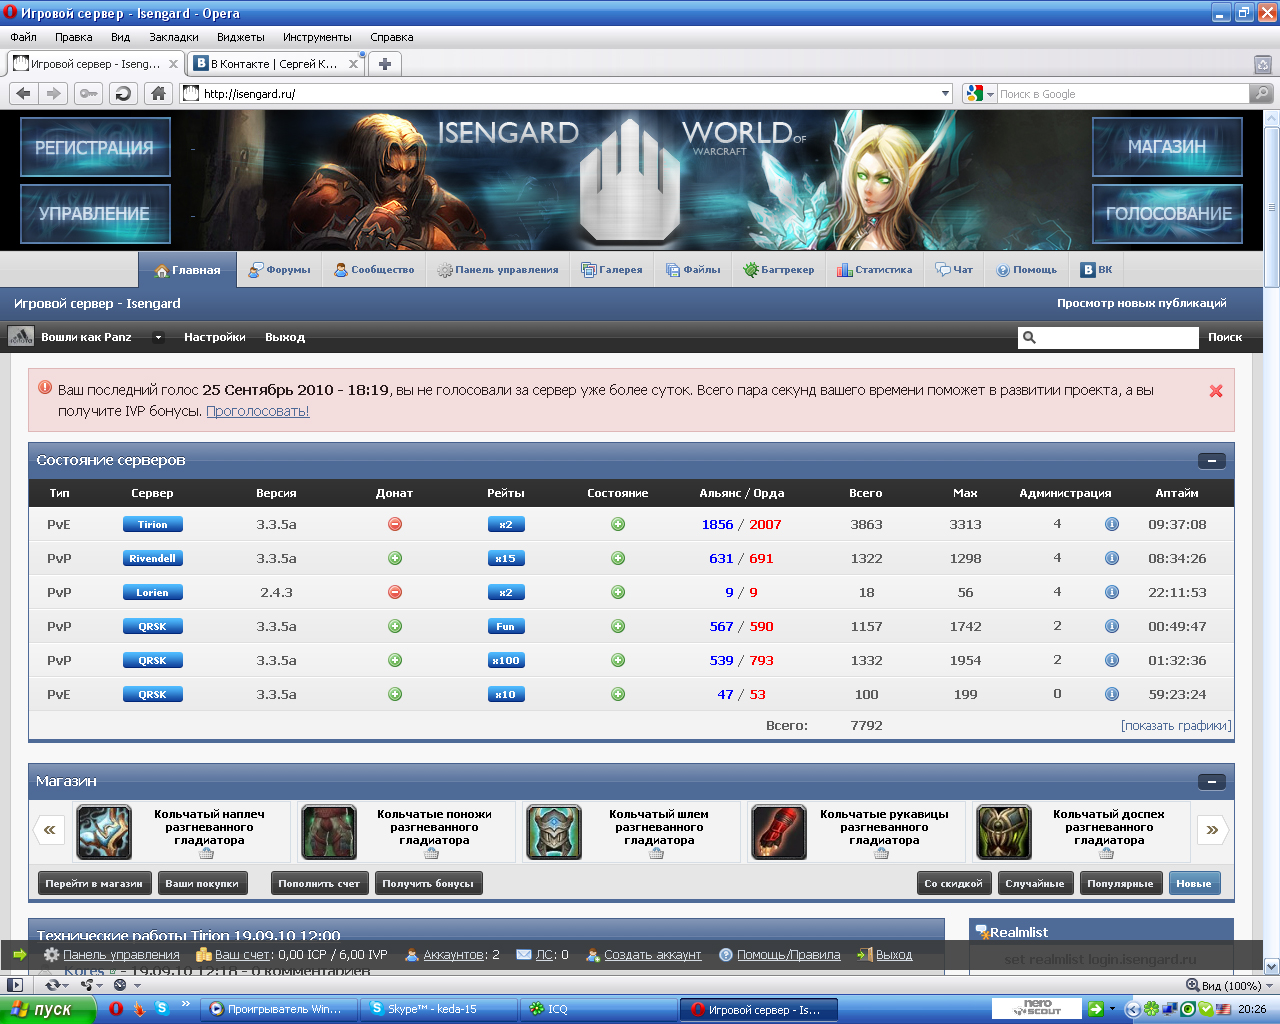The image size is (1280, 1024).
Task: Click the МАГАЗИН banner button
Action: coord(1167,147)
